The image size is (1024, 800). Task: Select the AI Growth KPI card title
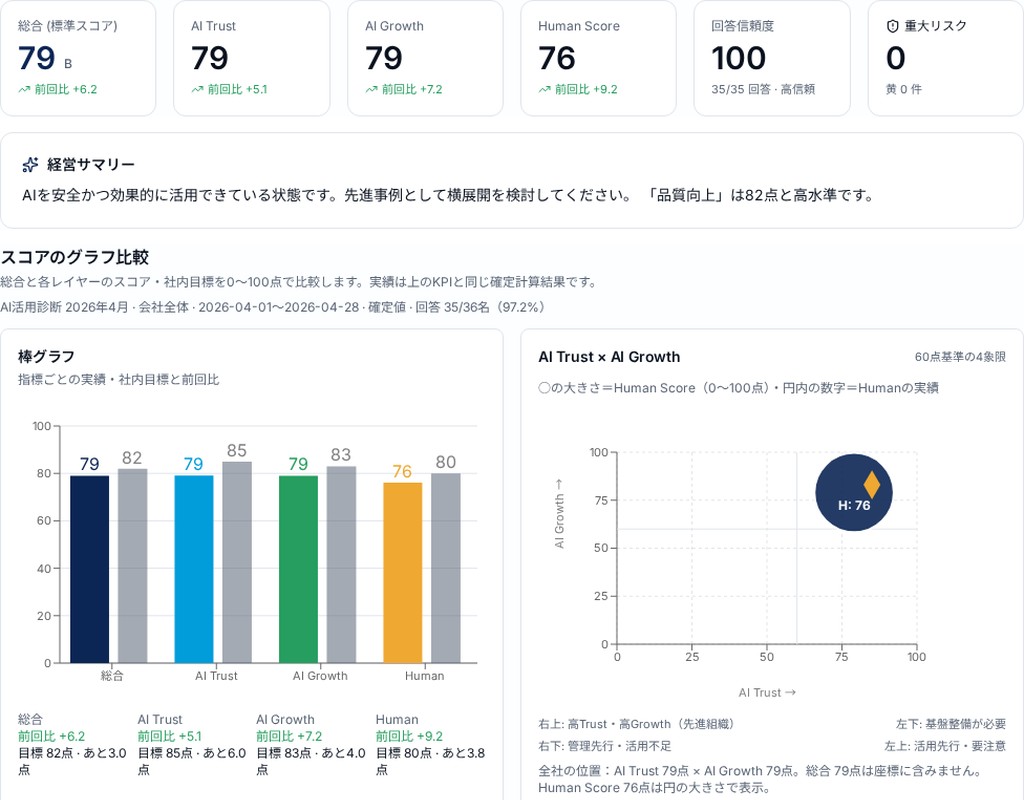(x=394, y=26)
